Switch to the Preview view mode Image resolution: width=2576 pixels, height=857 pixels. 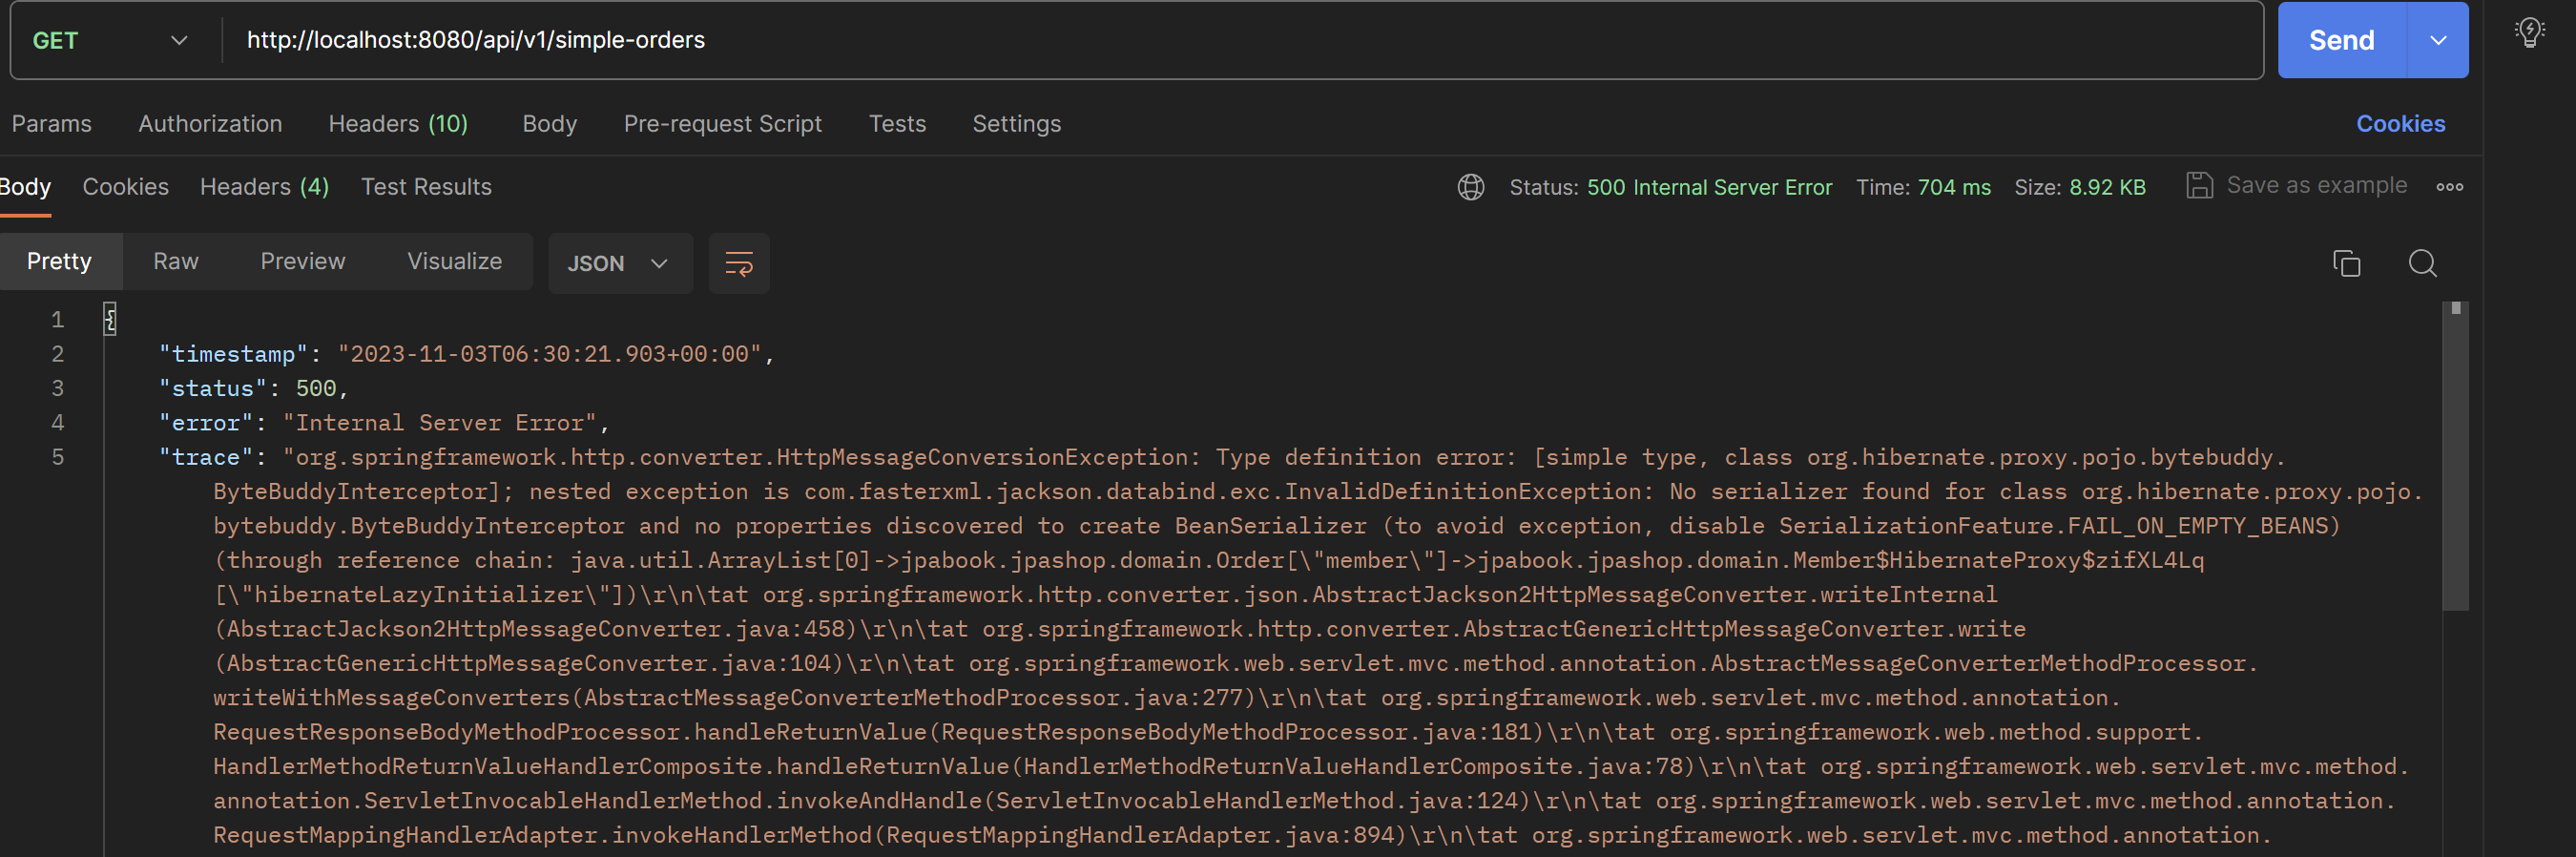tap(302, 262)
